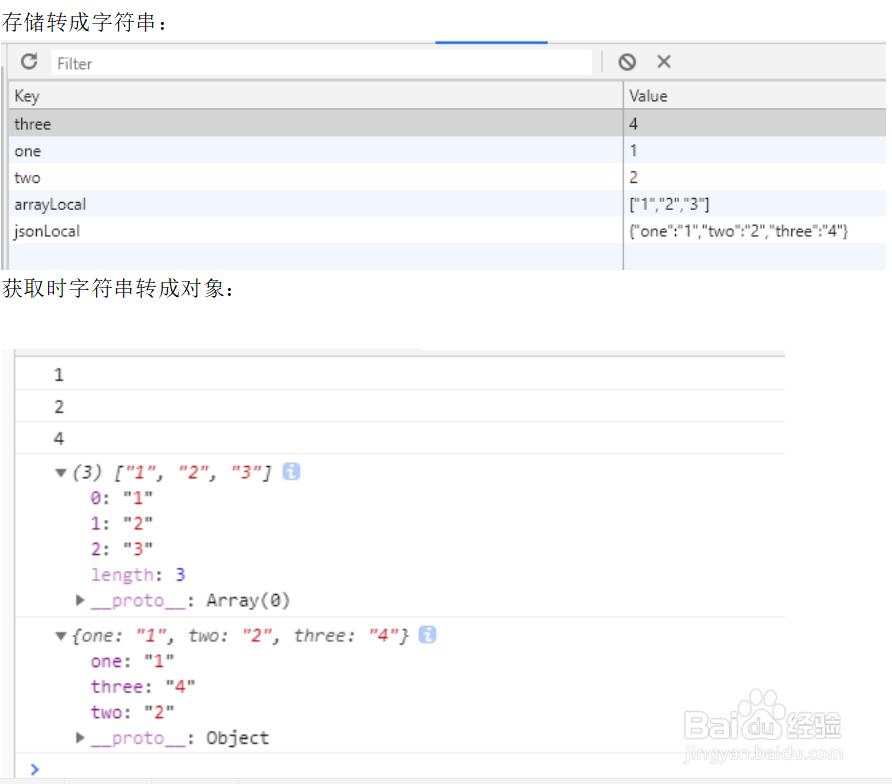Click array index 0: "1" line
892x784 pixels.
pos(121,498)
